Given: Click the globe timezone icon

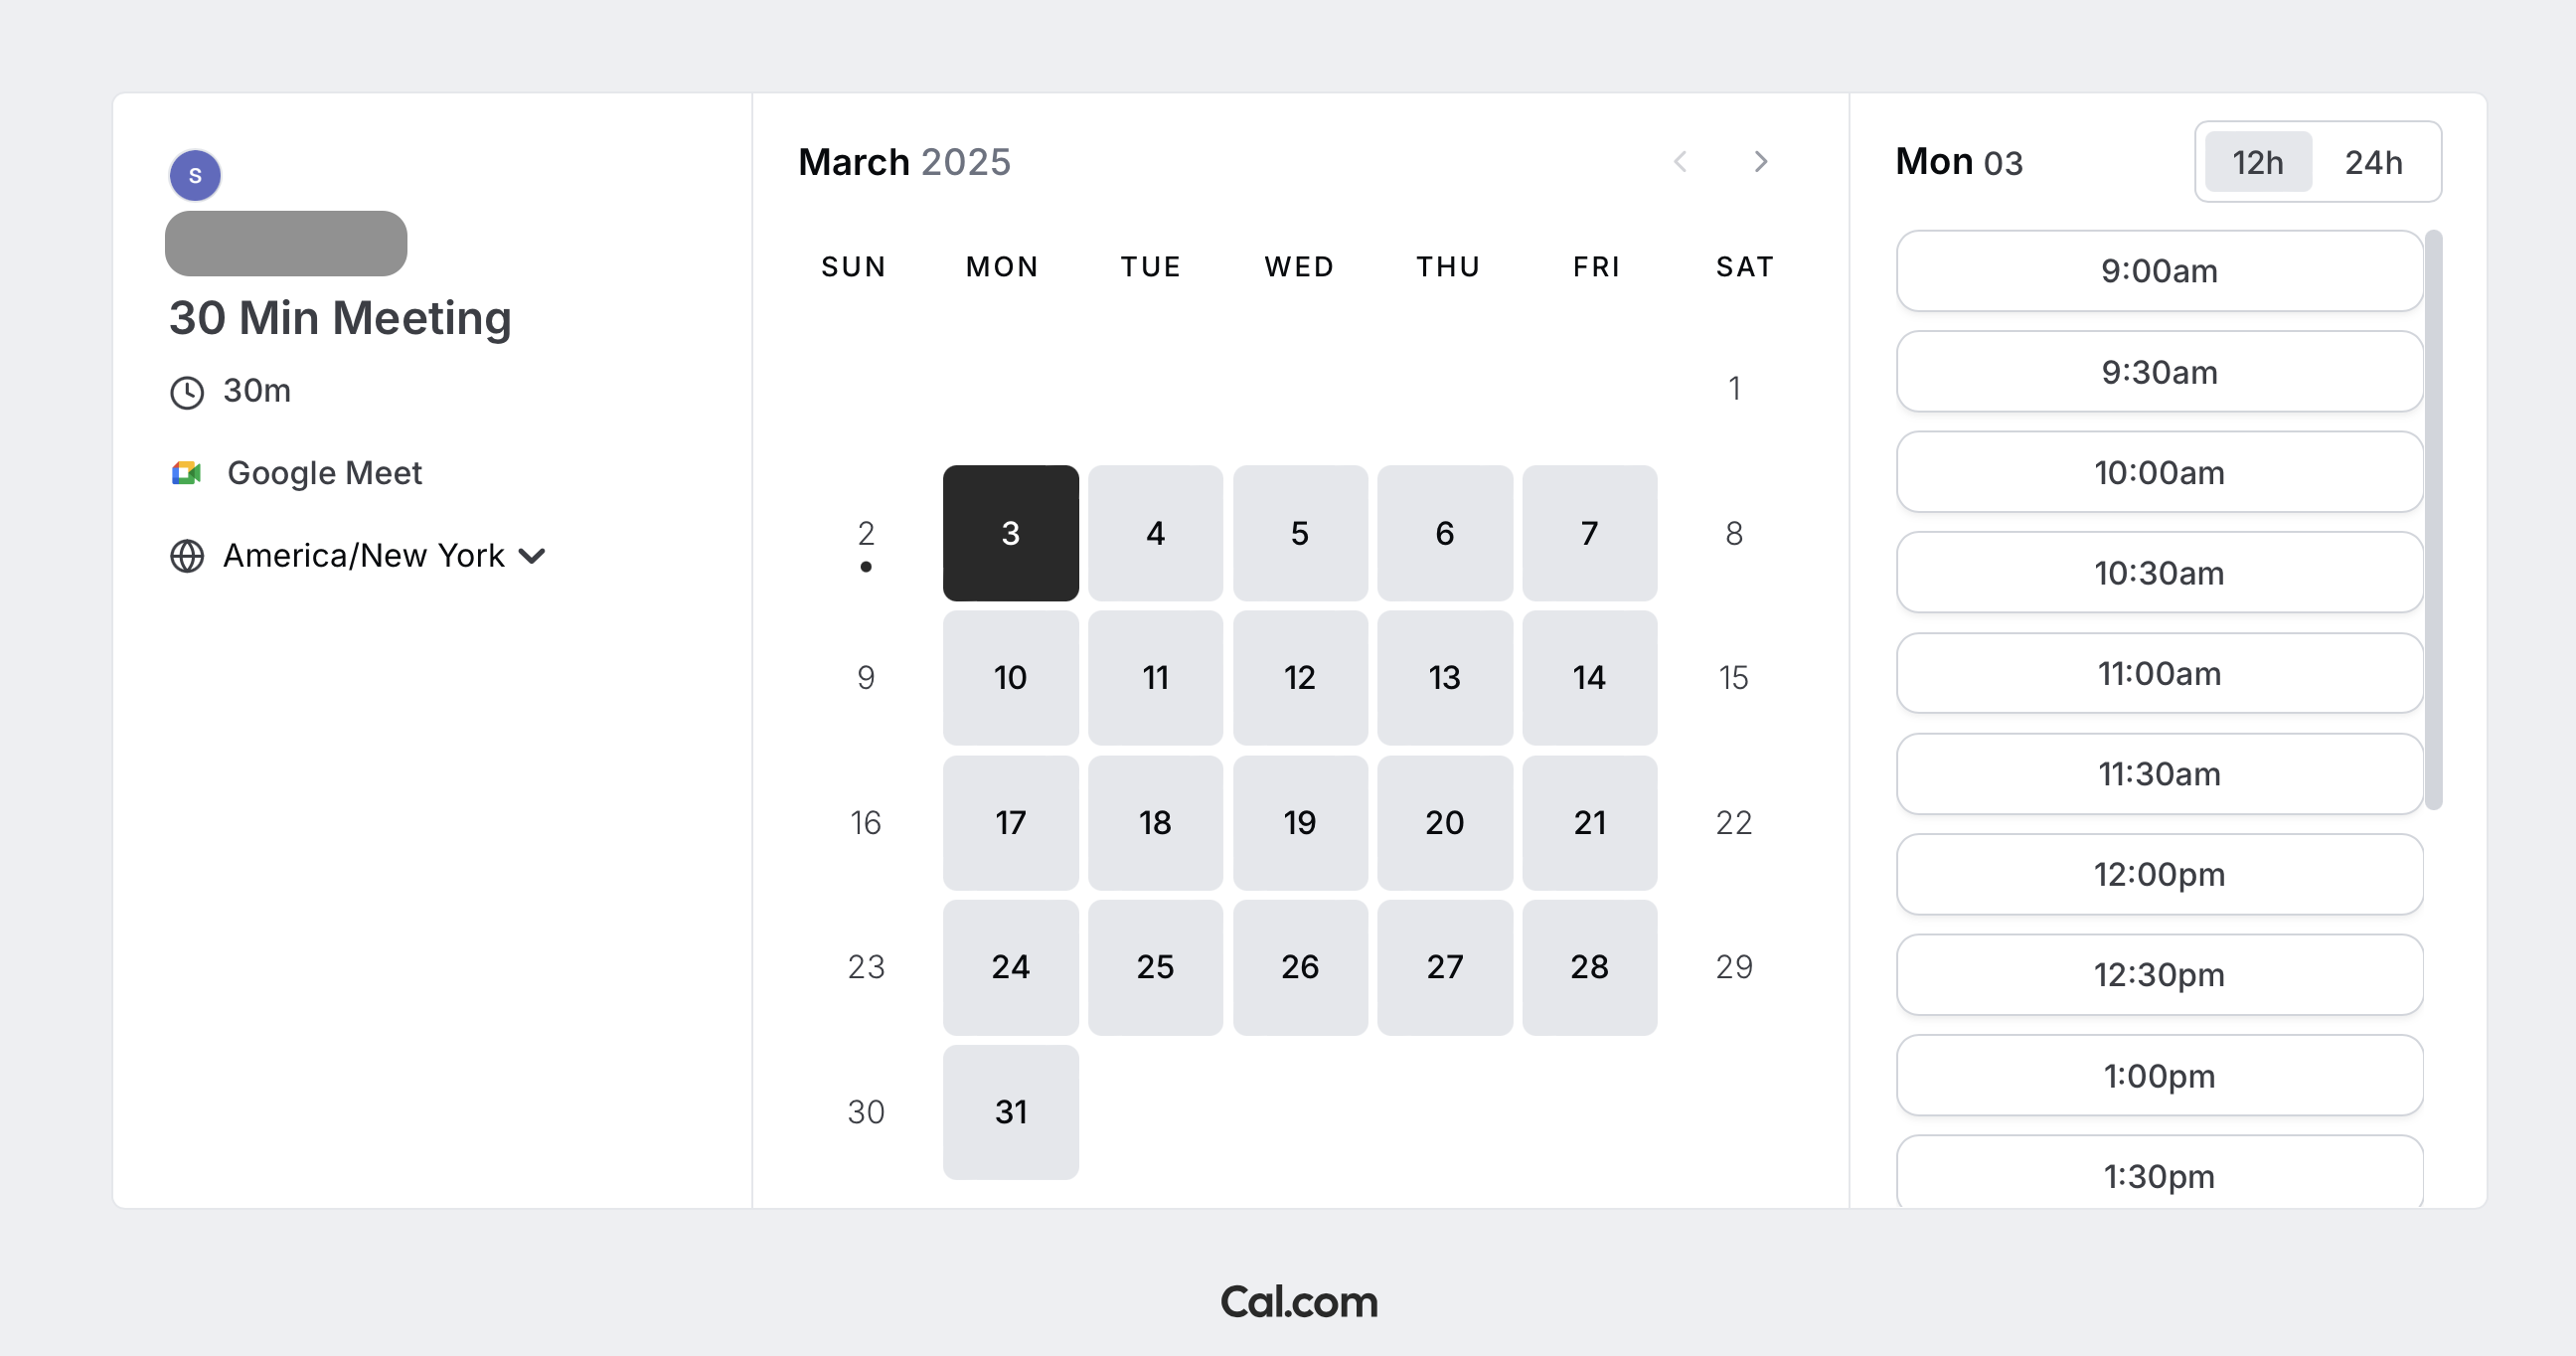Looking at the screenshot, I should pyautogui.click(x=187, y=556).
